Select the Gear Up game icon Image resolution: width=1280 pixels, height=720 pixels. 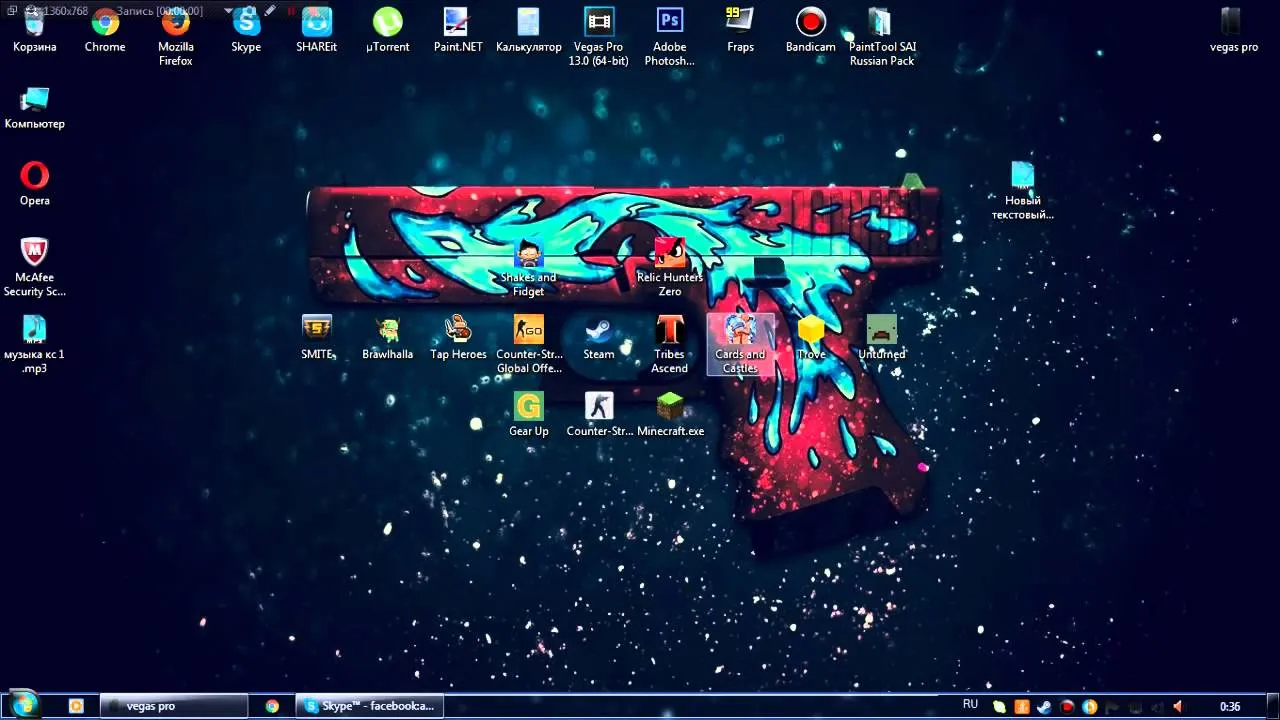(x=529, y=415)
